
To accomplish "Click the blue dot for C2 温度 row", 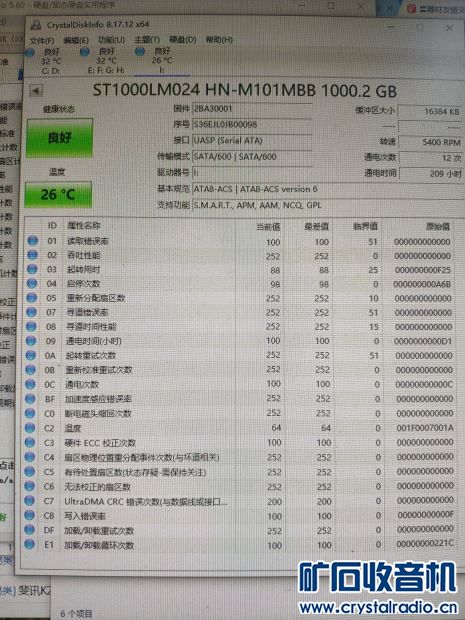I will [30, 427].
